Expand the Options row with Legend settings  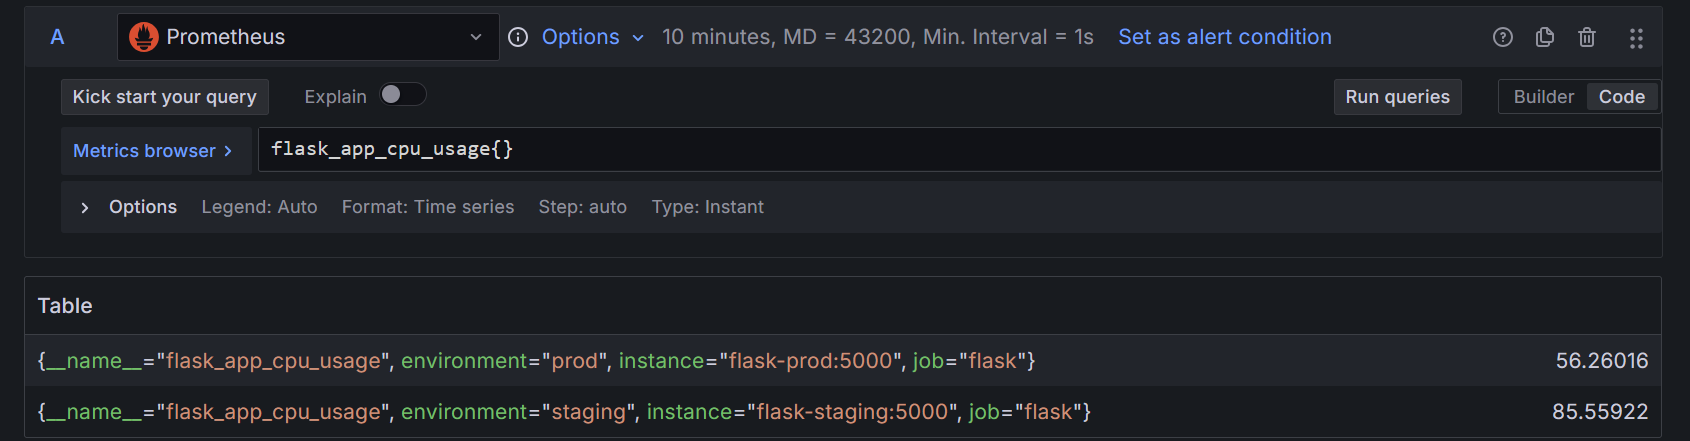click(128, 207)
